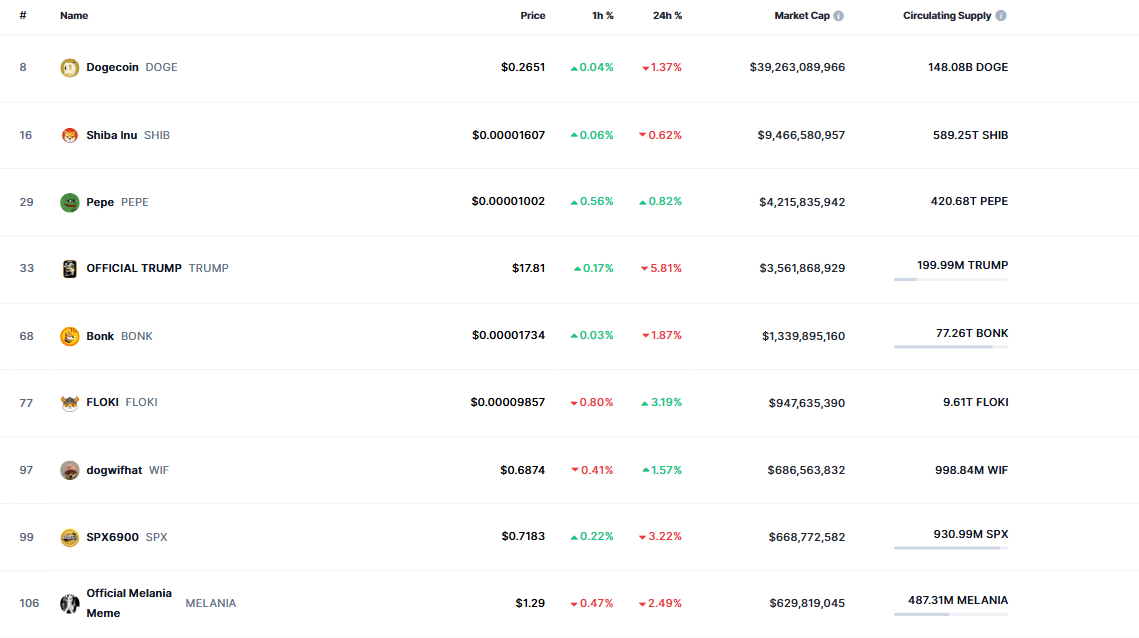Sort by the rank # column header

click(x=23, y=16)
